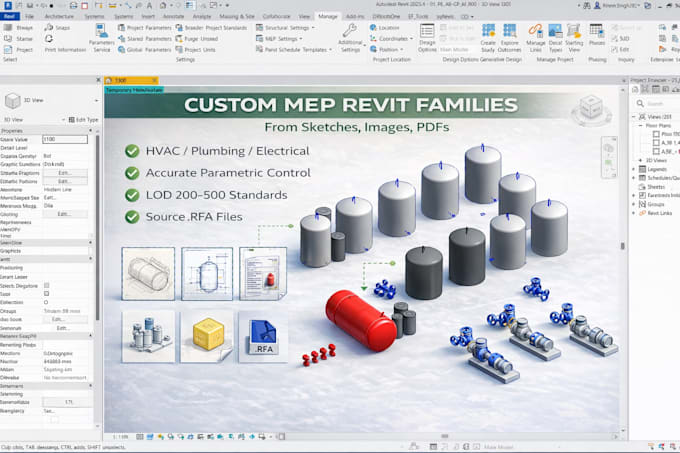Screen dimensions: 680x453
Task: Run the Purge Unused command
Action: click(196, 39)
